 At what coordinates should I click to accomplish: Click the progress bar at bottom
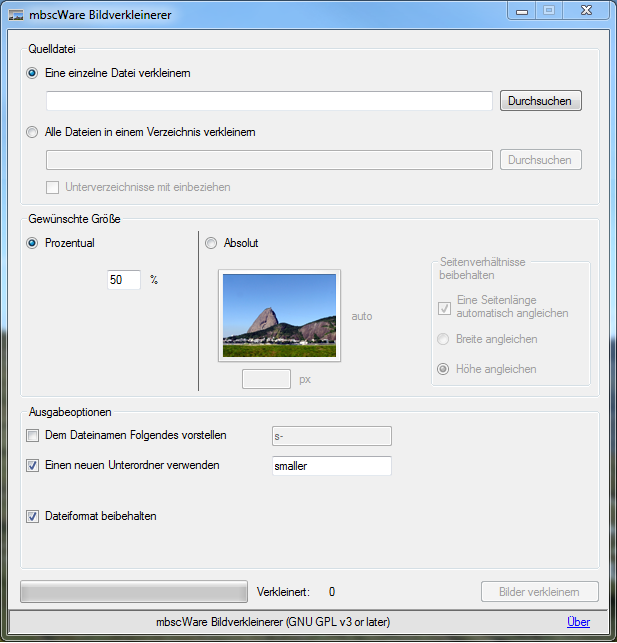pos(134,591)
